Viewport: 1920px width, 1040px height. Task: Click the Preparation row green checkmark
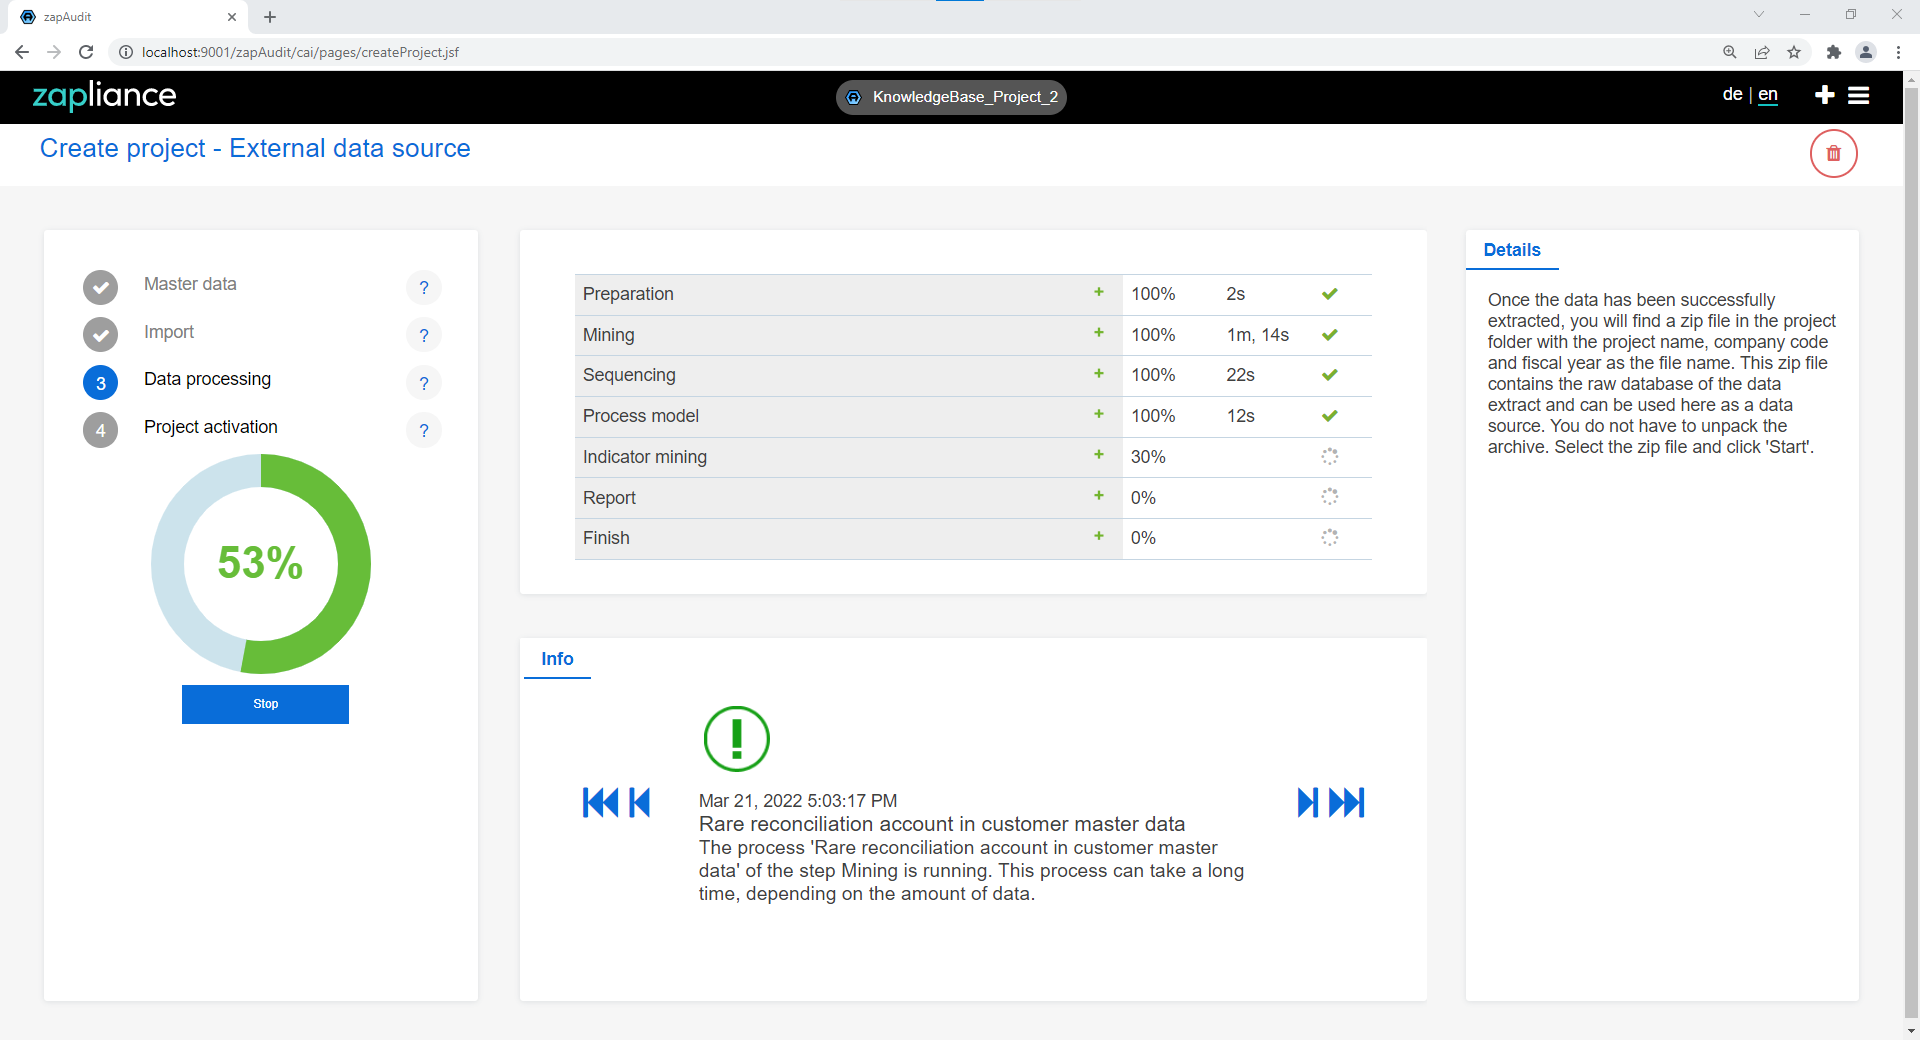(1330, 294)
